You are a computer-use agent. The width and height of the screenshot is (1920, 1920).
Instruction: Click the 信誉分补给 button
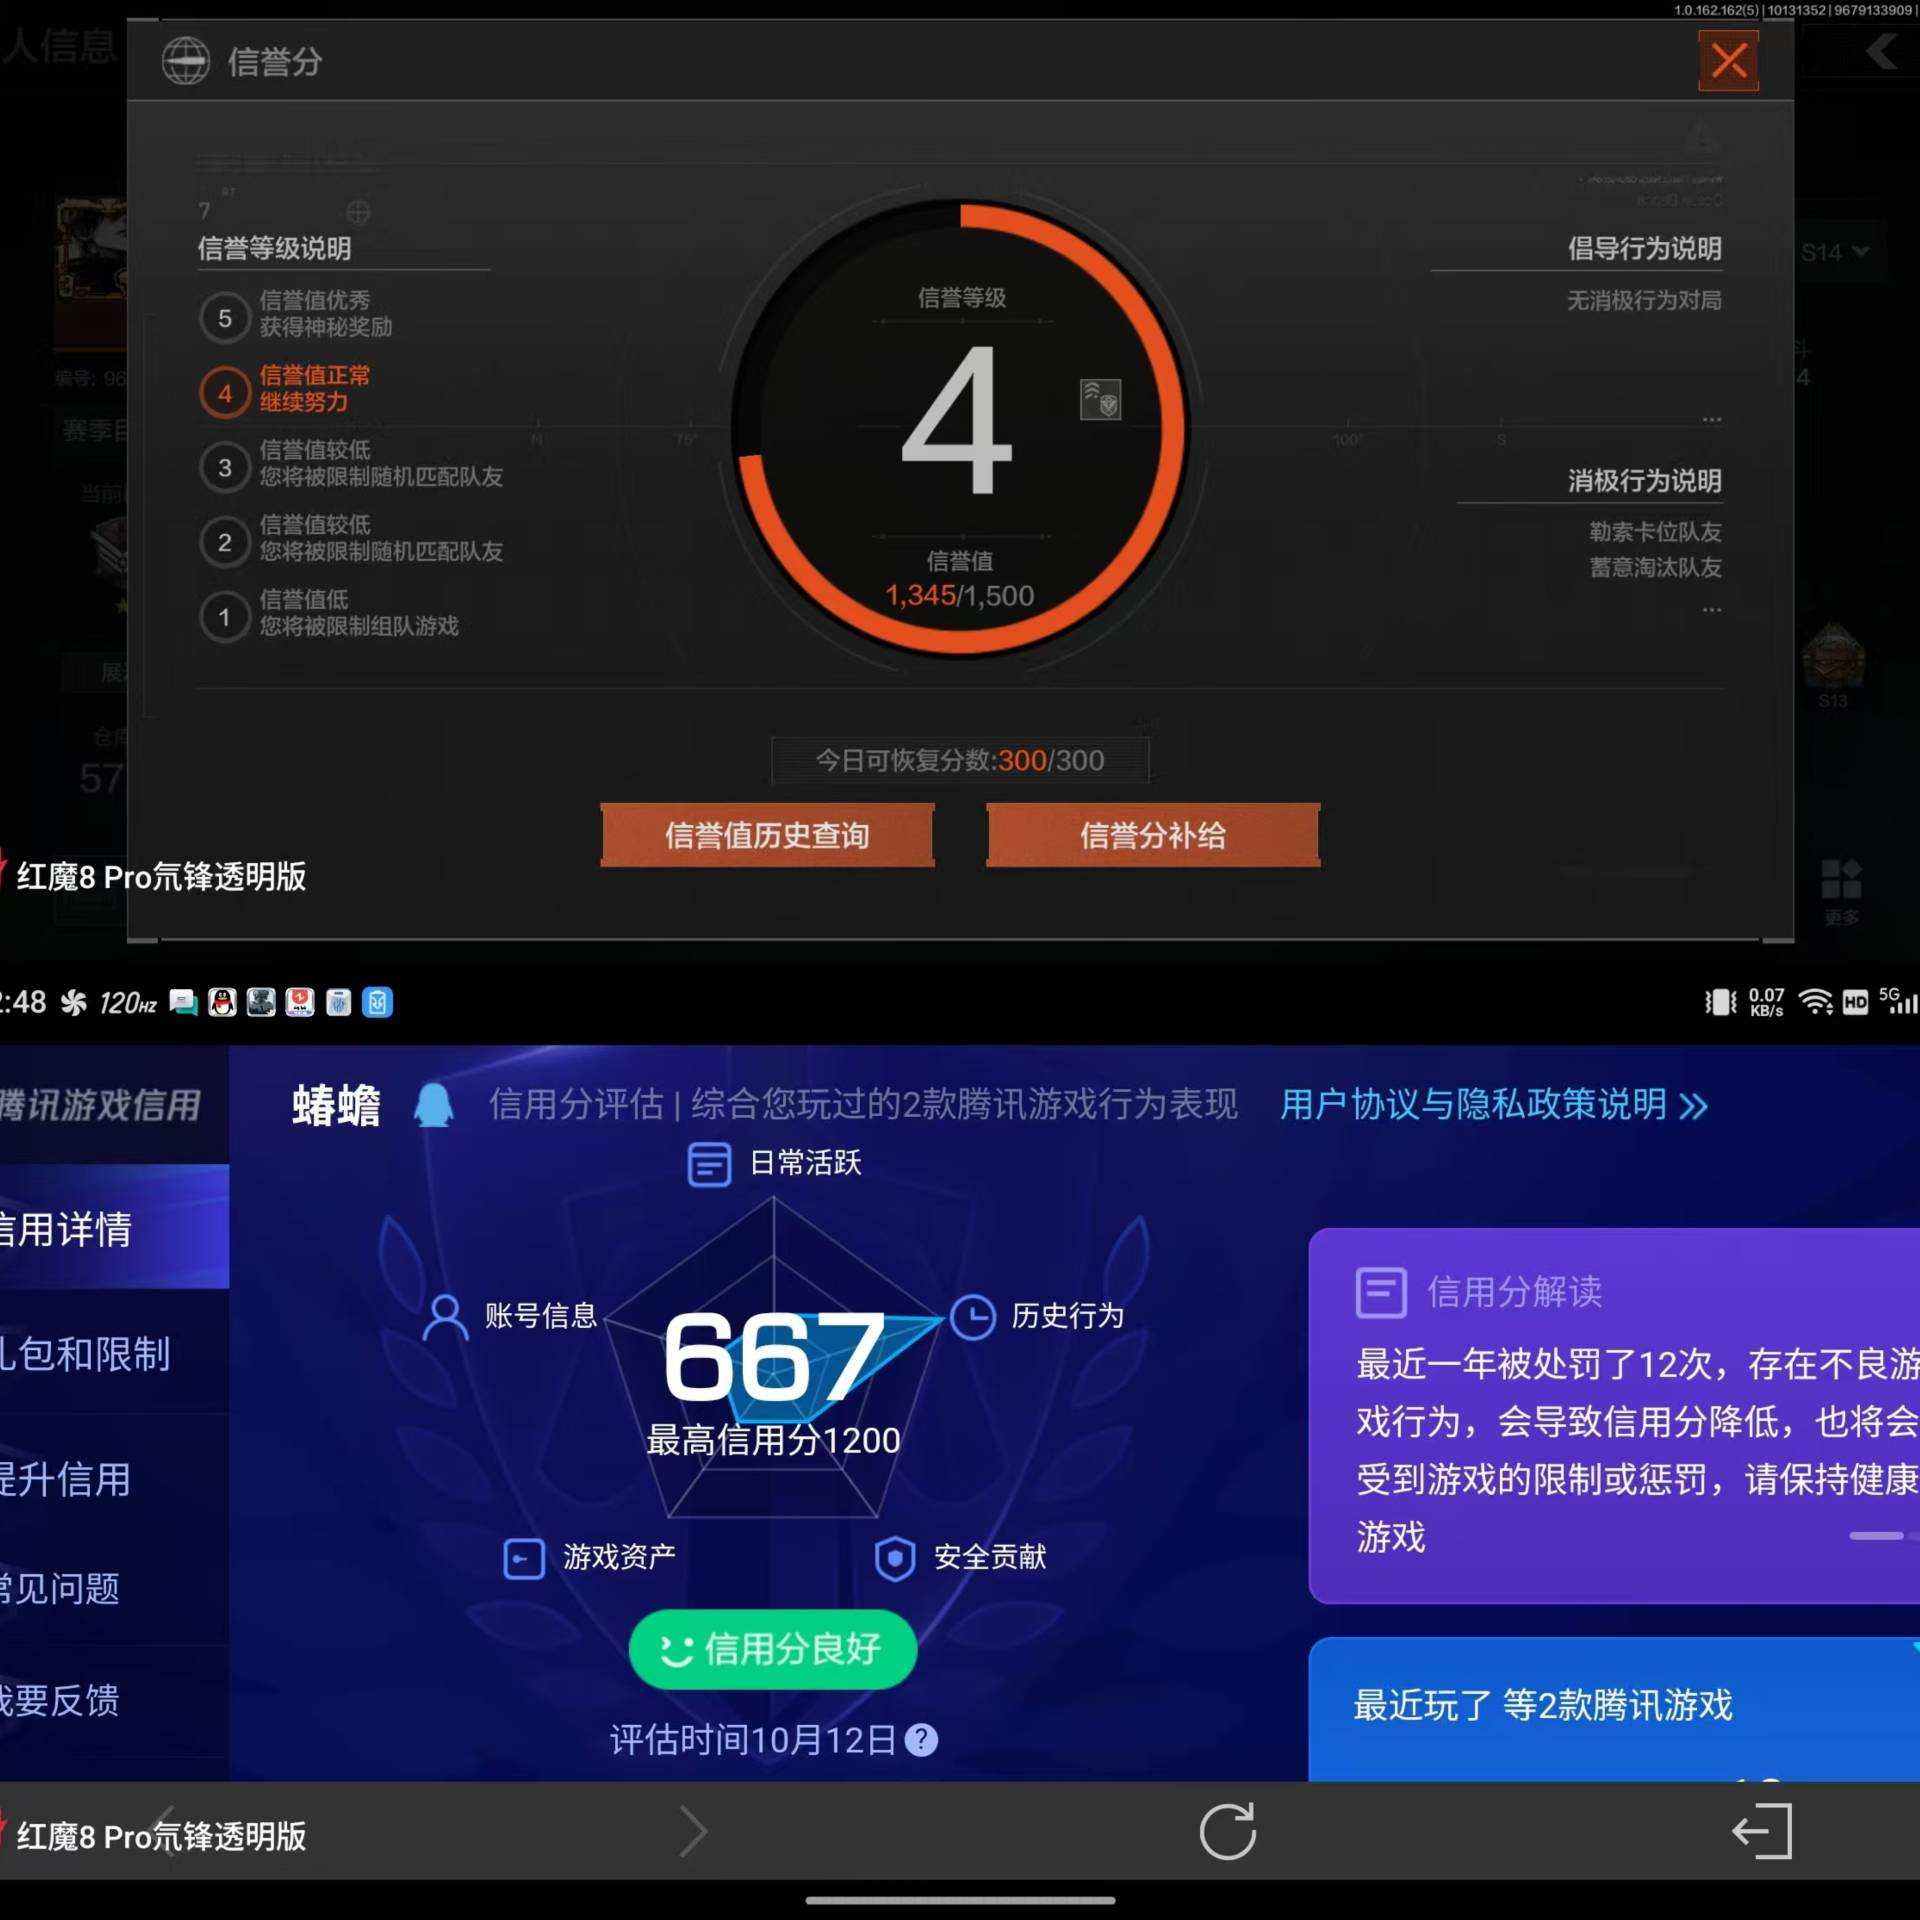(x=1152, y=835)
